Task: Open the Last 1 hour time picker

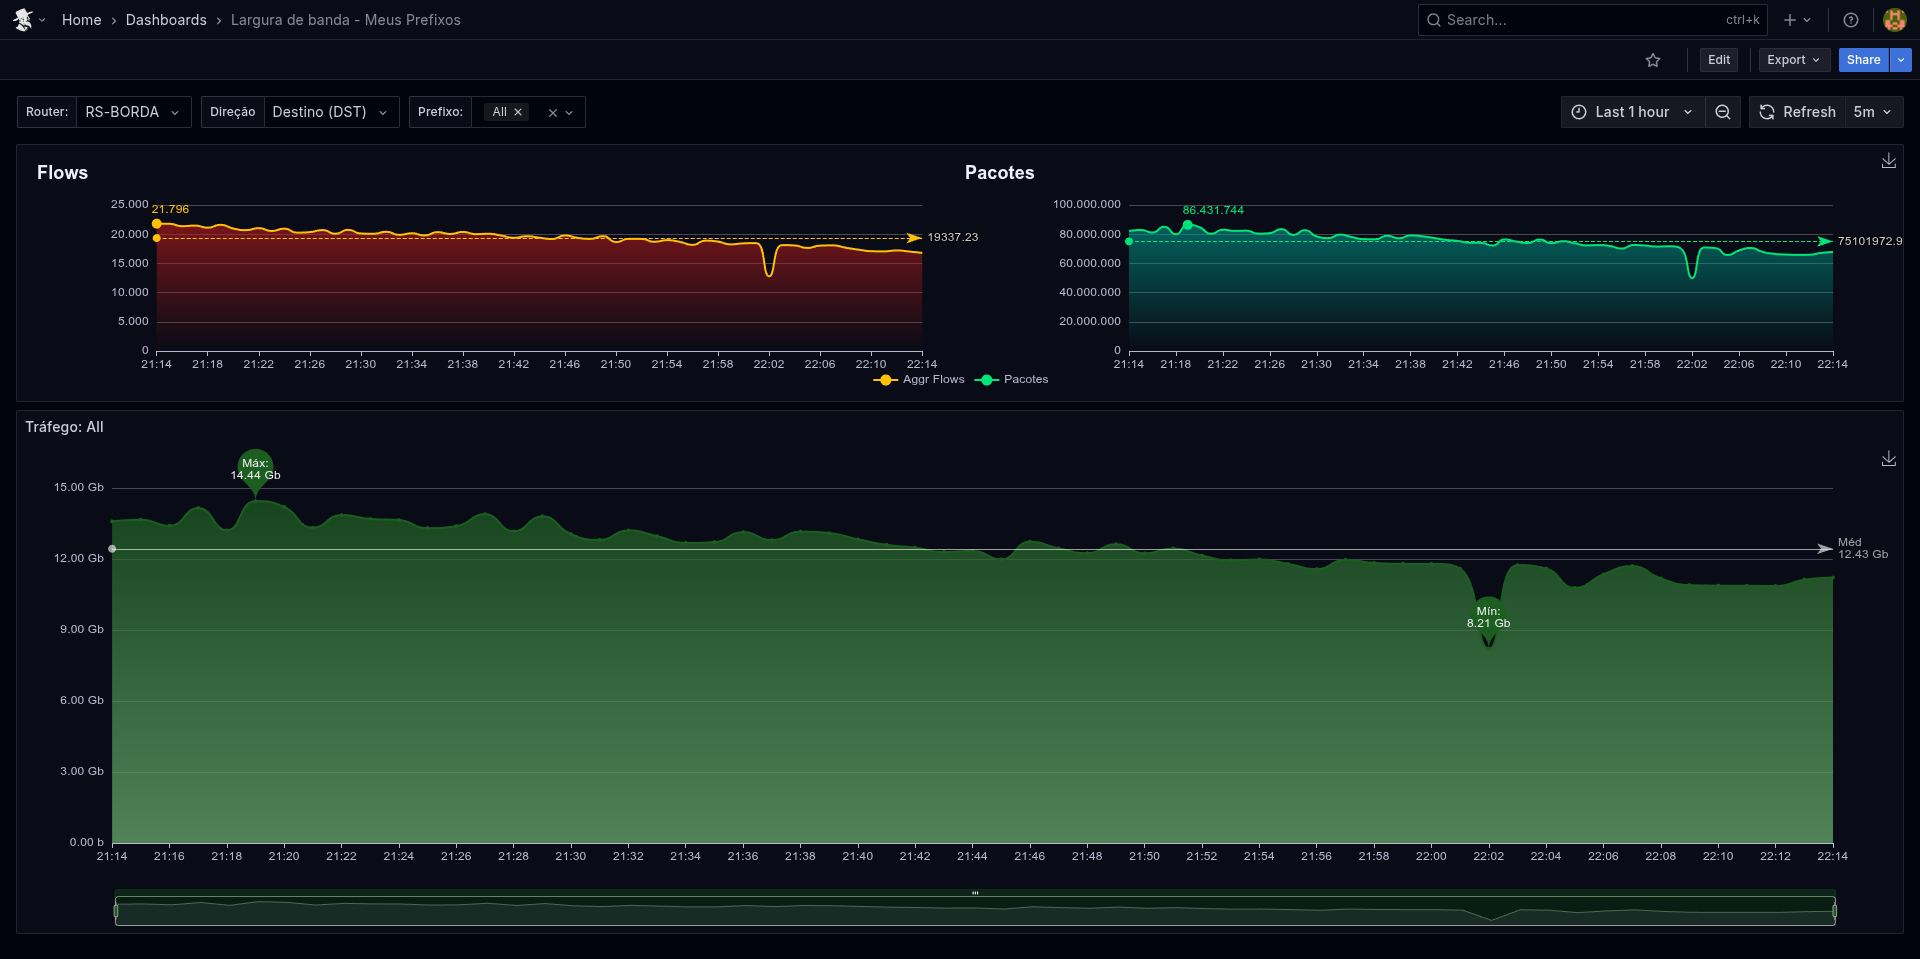Action: pos(1632,112)
